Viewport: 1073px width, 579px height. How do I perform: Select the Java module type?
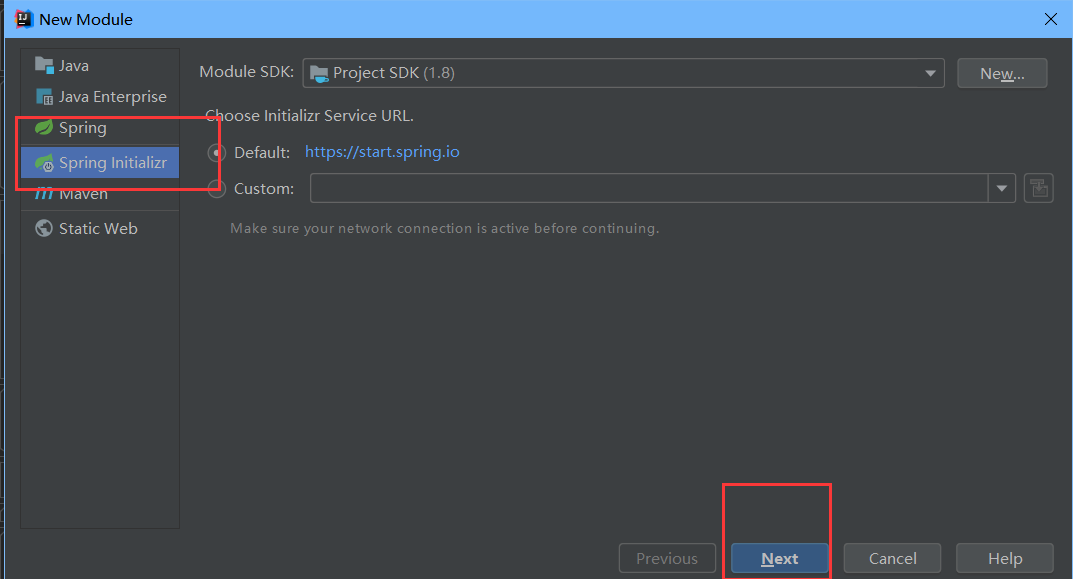[100, 66]
